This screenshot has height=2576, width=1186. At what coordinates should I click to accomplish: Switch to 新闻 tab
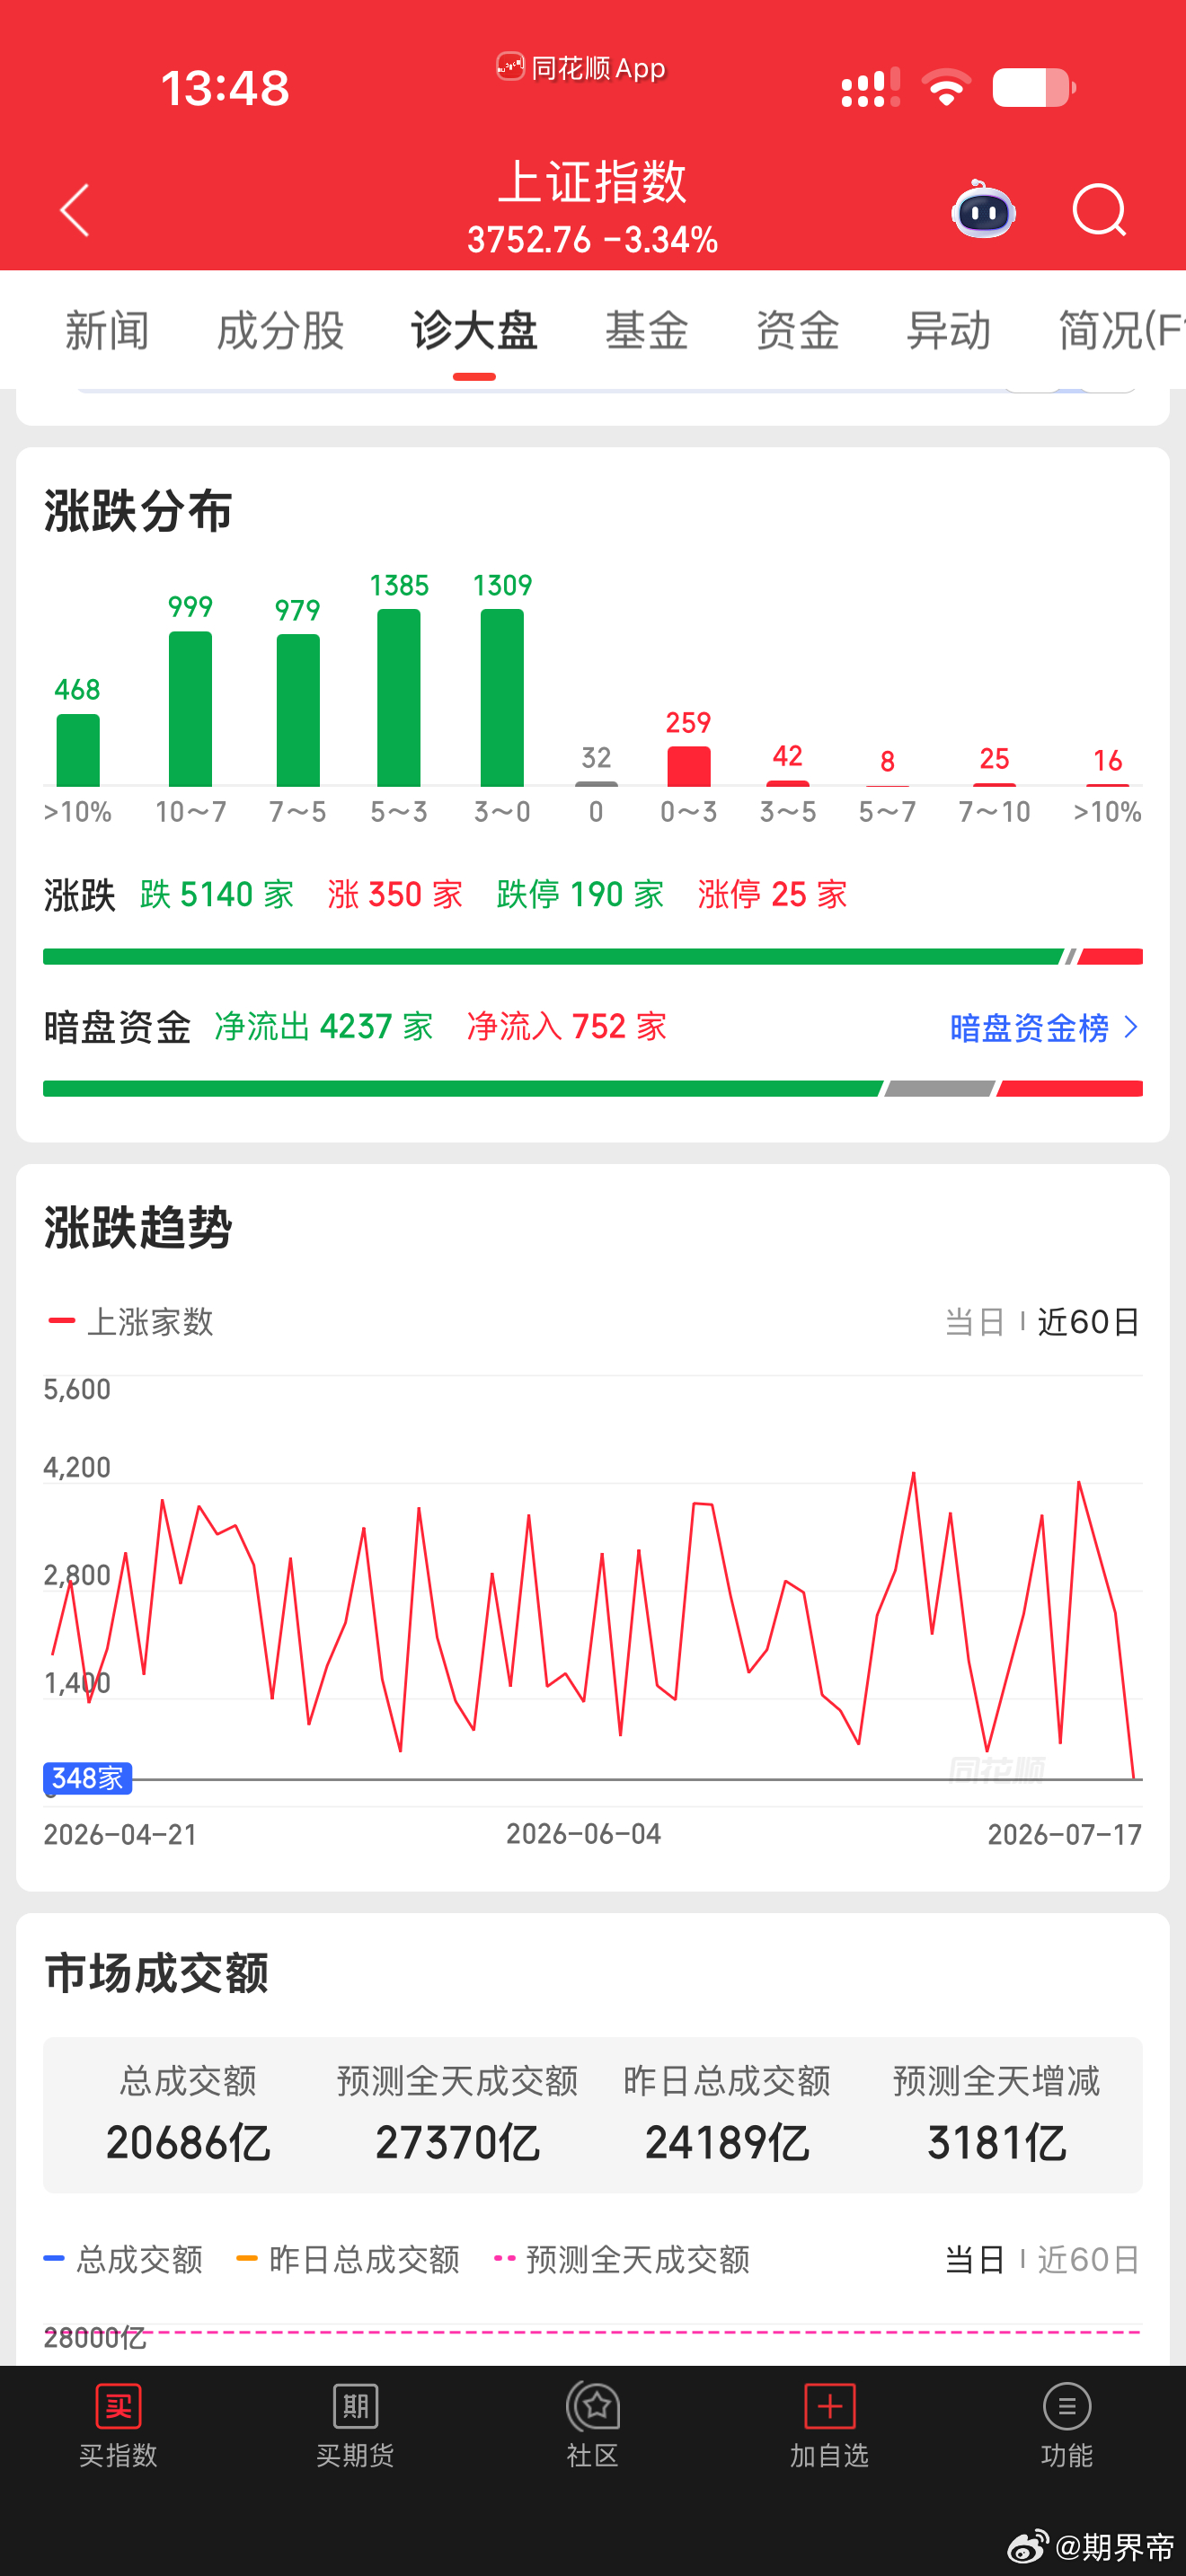(x=107, y=330)
